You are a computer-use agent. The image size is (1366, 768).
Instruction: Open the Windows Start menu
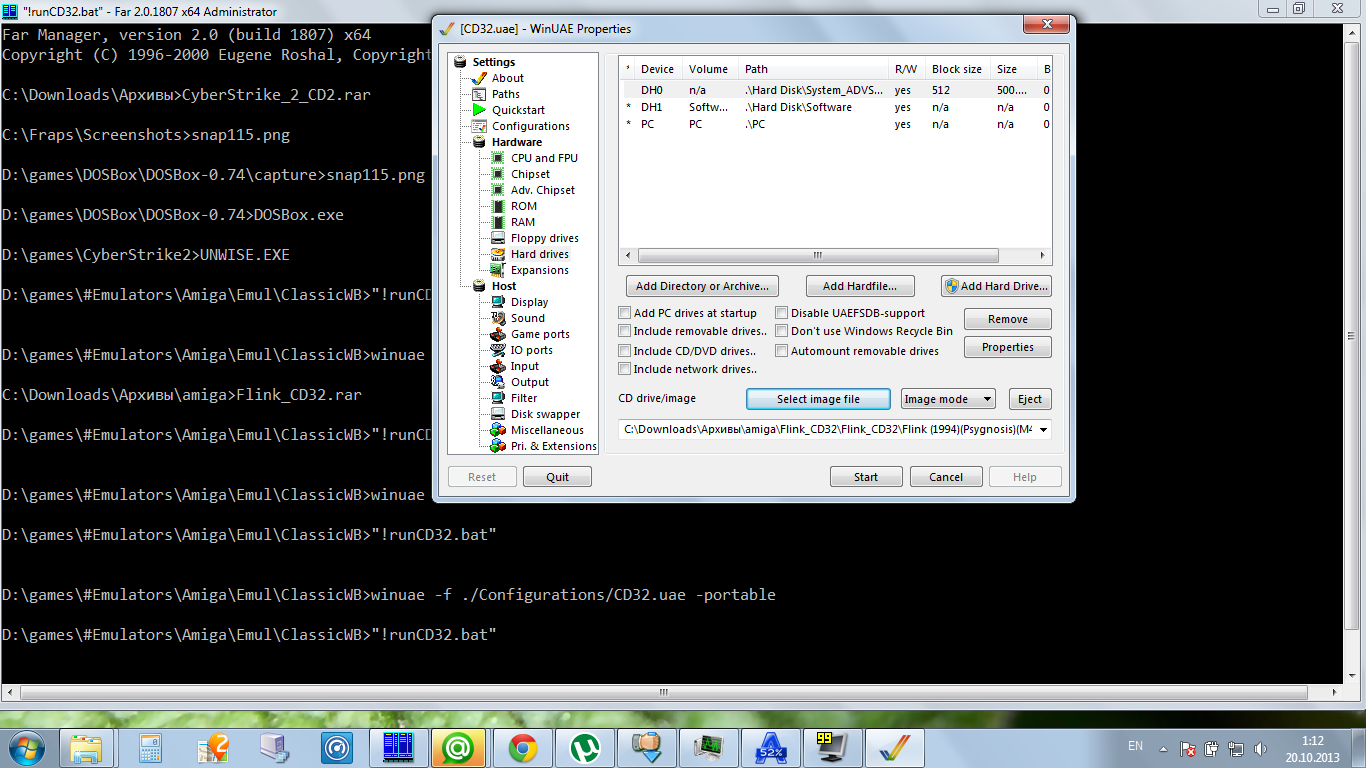click(x=27, y=747)
